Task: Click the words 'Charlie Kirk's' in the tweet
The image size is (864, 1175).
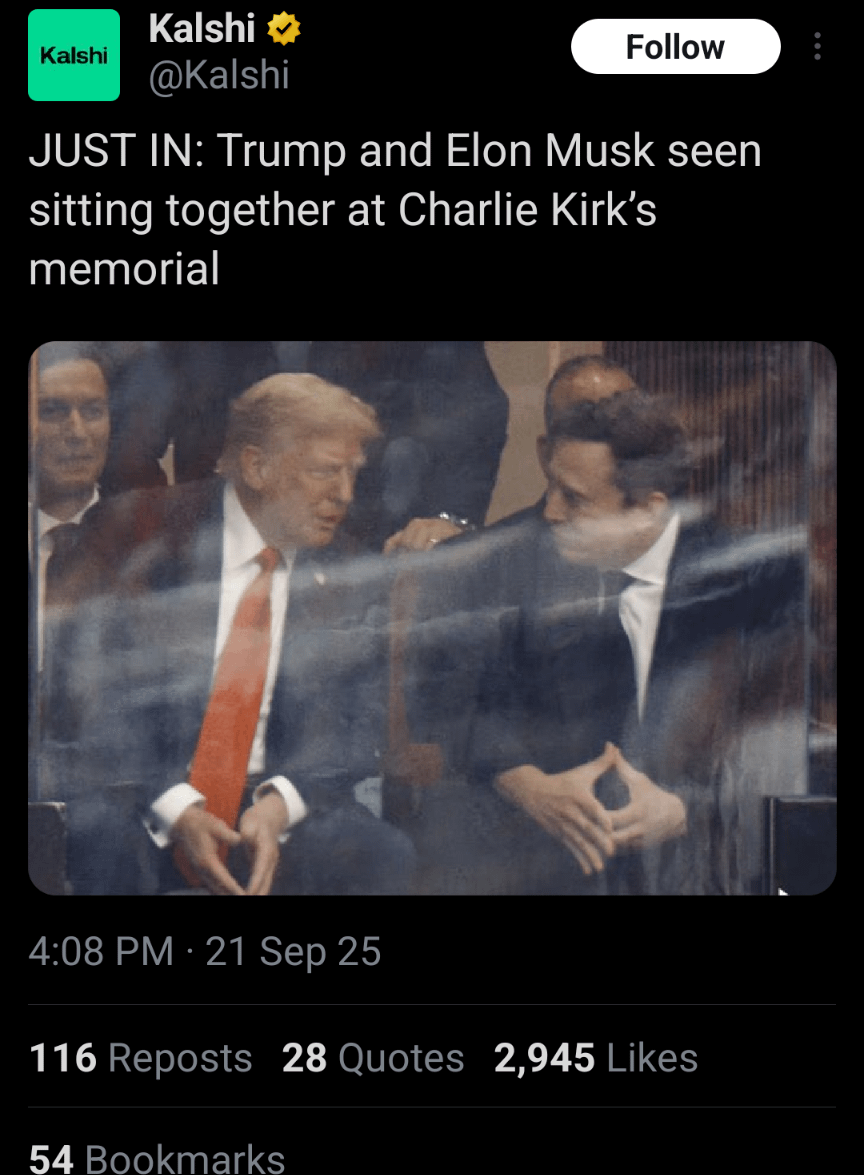Action: click(528, 209)
